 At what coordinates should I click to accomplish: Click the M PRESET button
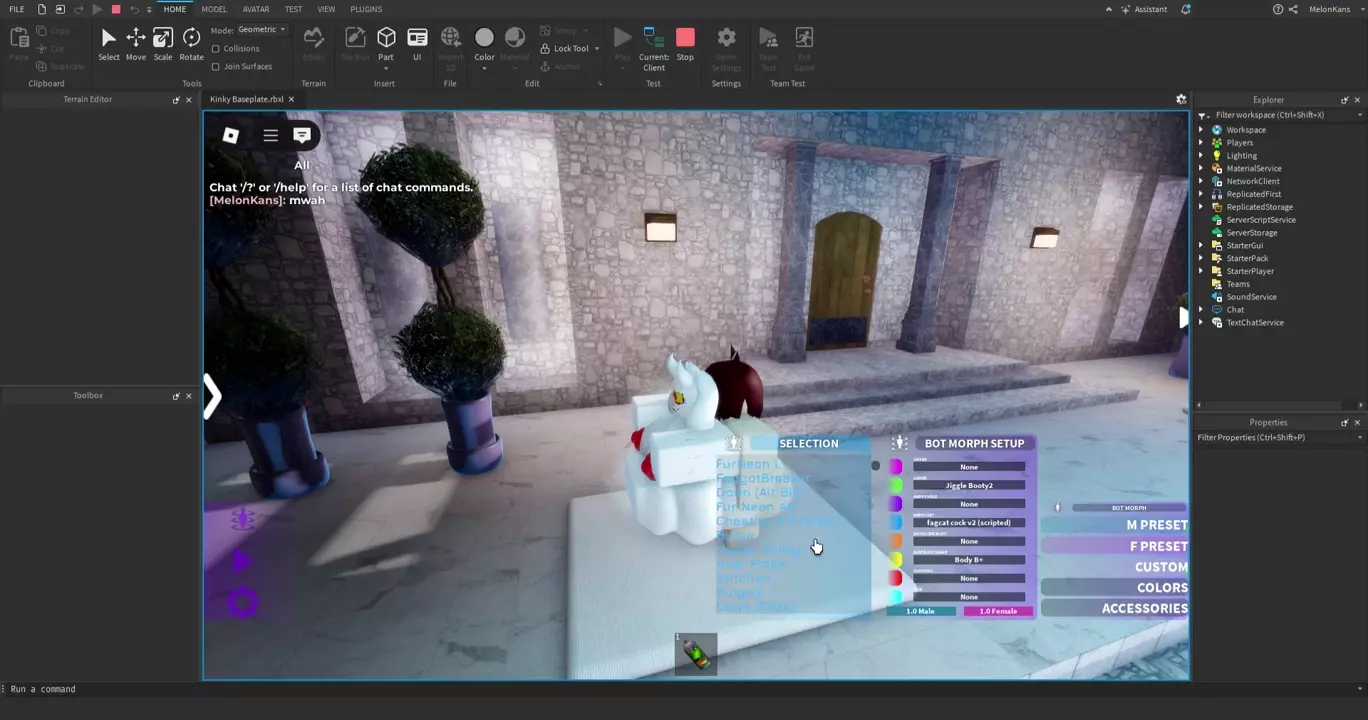click(x=1156, y=525)
